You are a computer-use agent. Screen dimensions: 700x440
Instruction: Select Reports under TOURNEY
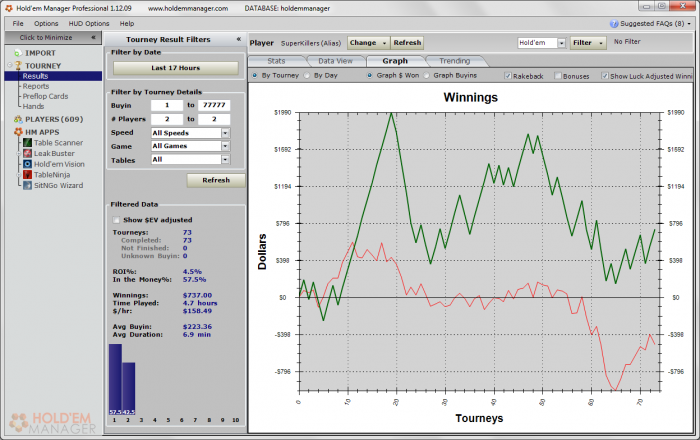pos(36,86)
